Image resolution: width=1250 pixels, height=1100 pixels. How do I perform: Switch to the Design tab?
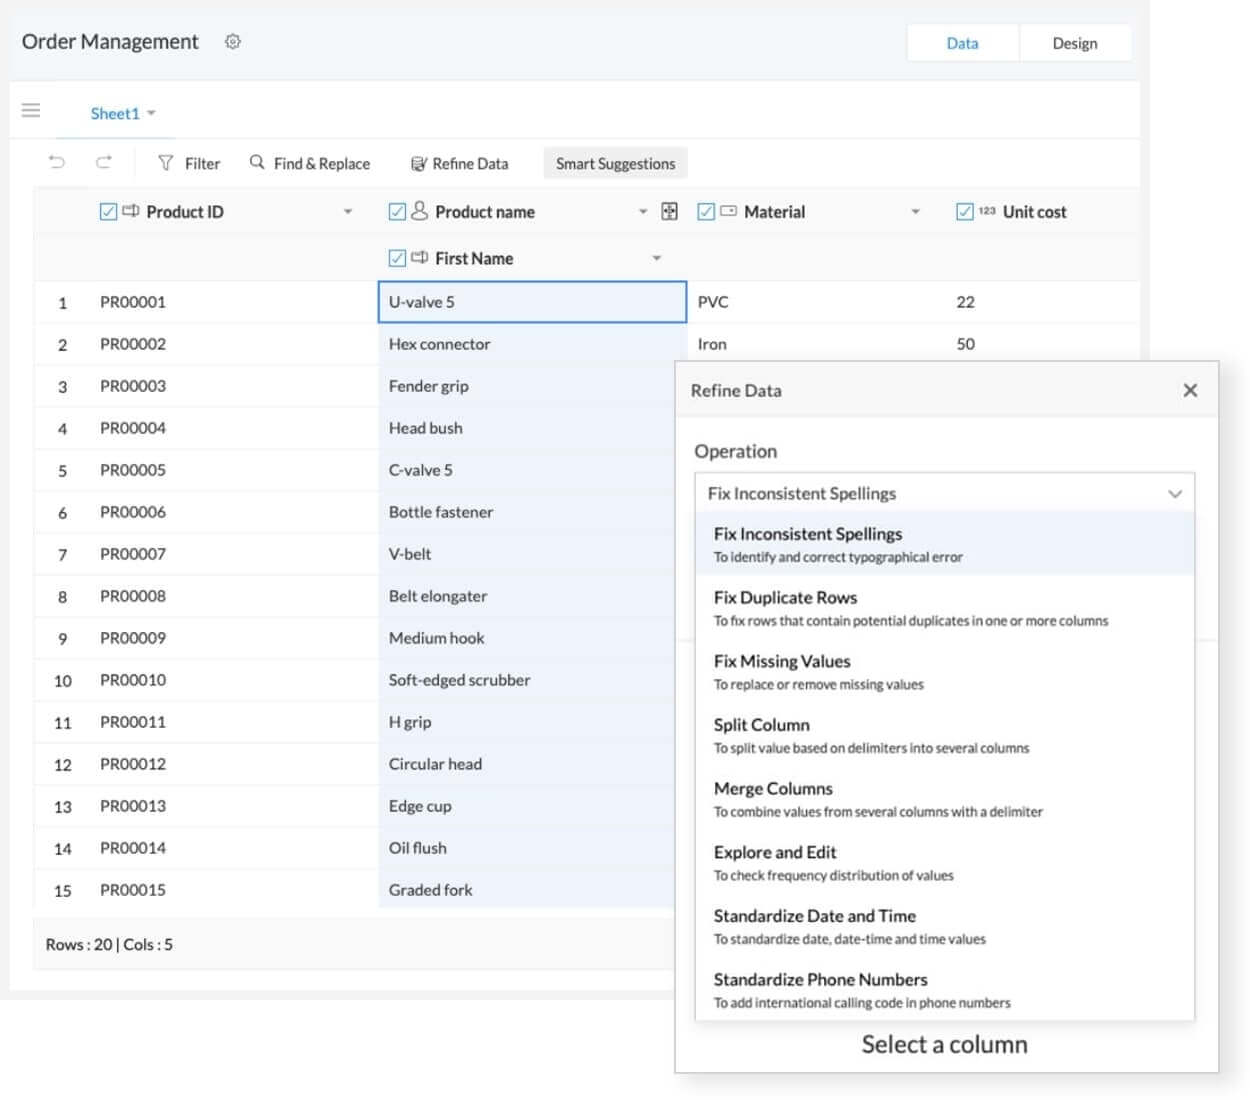click(1074, 43)
